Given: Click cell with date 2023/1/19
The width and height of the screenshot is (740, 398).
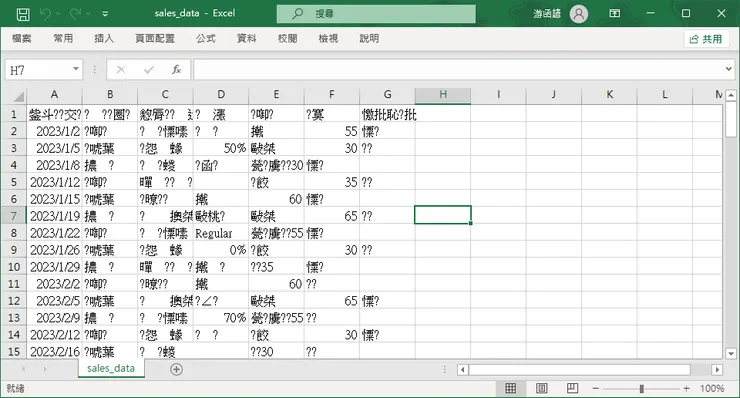Looking at the screenshot, I should point(54,216).
